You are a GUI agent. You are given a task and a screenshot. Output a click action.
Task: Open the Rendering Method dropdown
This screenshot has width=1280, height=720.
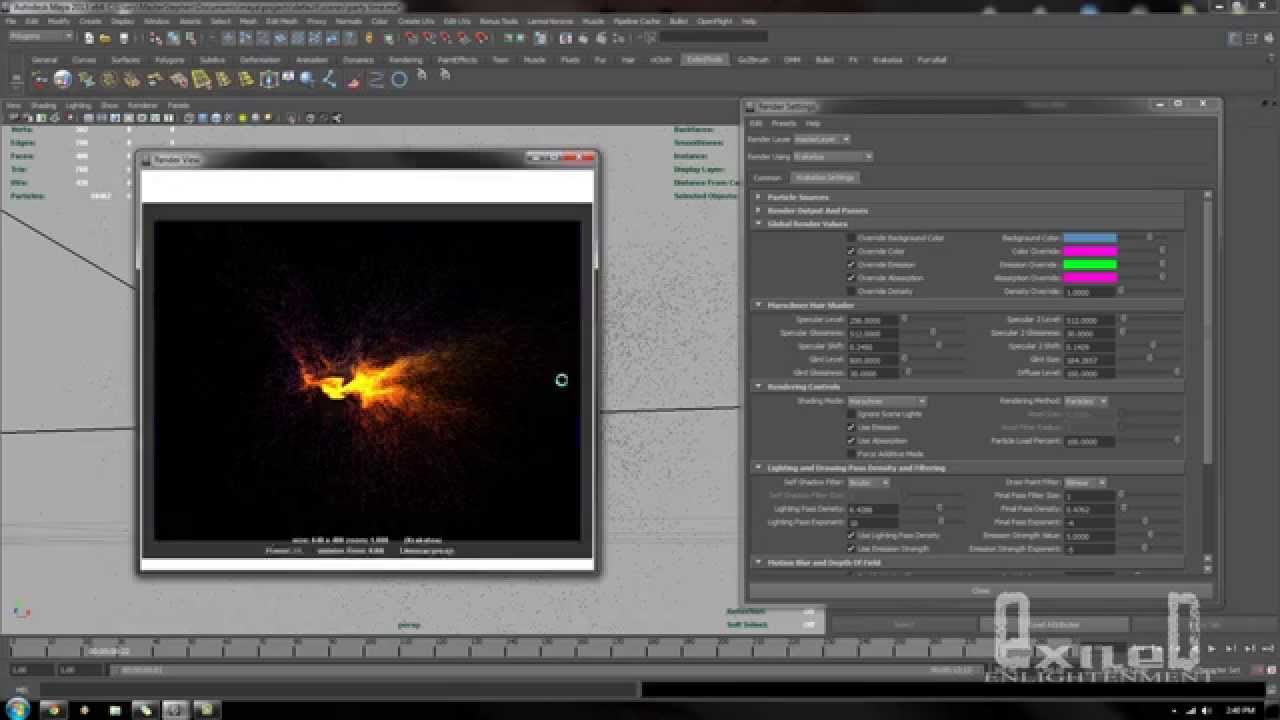point(1086,401)
